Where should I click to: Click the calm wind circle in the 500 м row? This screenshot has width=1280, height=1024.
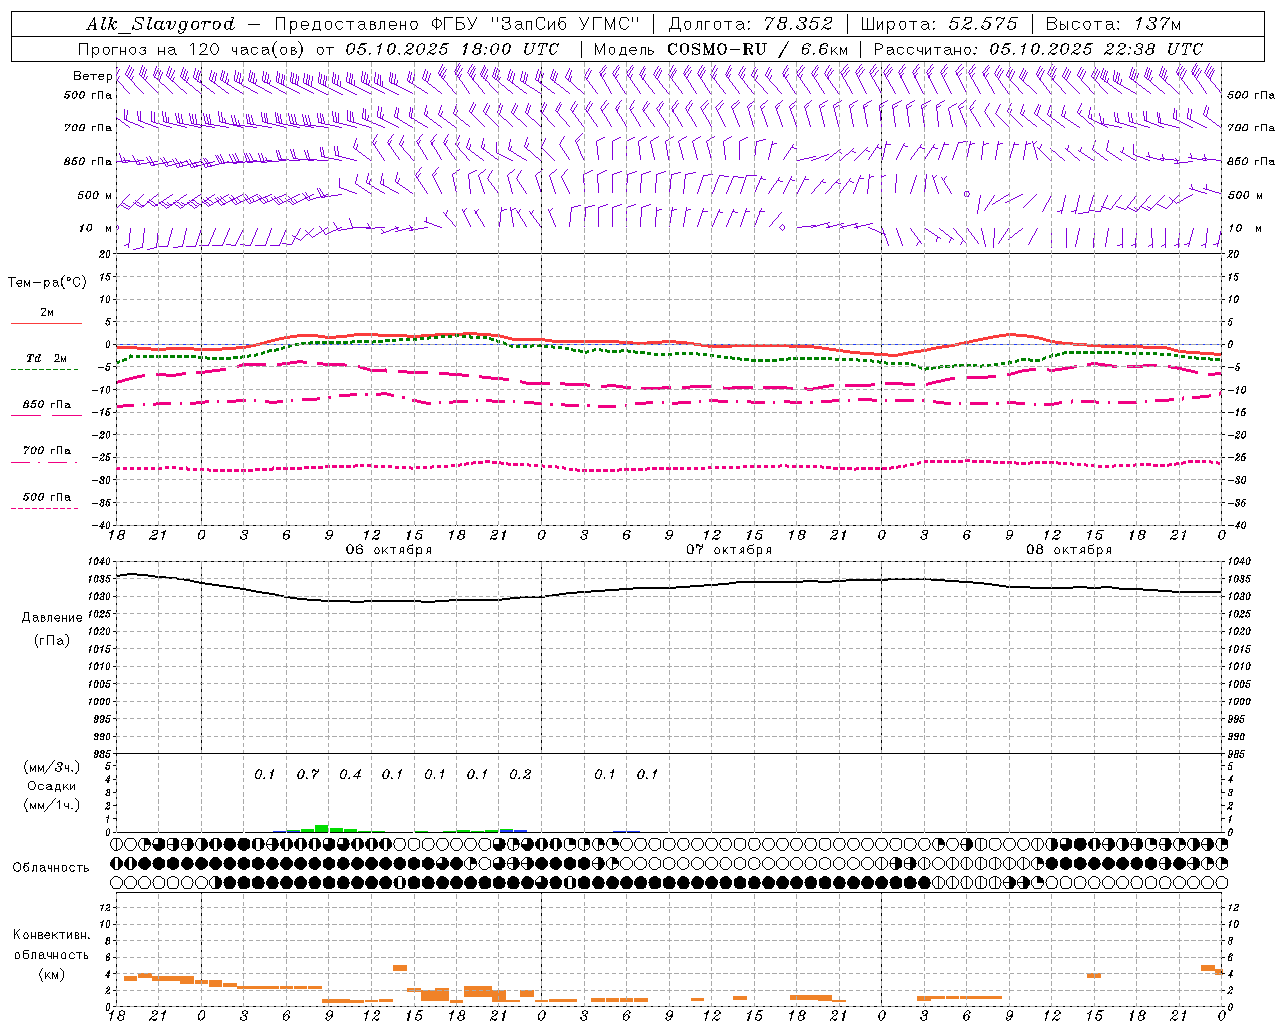click(967, 194)
